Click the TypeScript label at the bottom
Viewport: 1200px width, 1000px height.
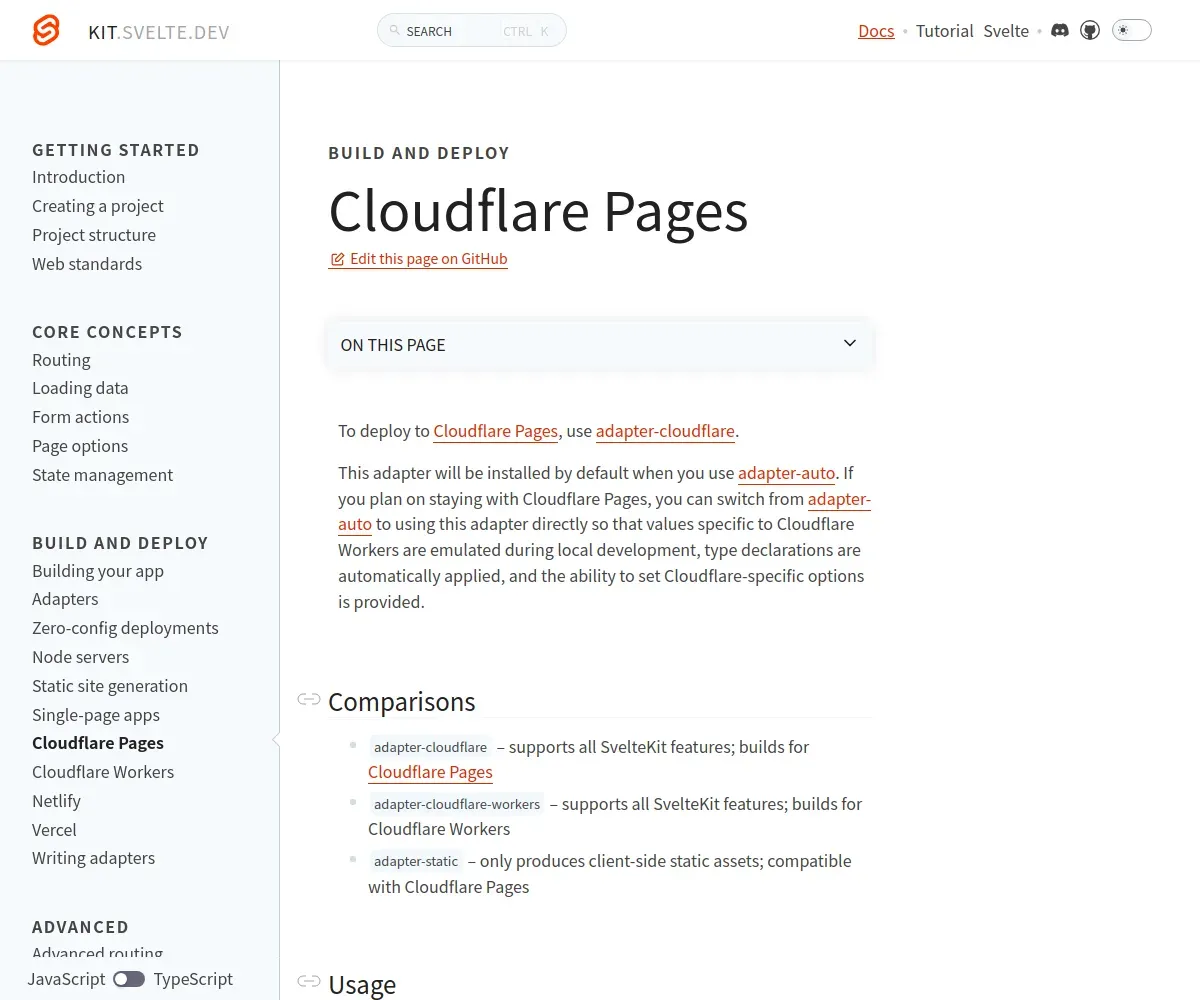193,979
